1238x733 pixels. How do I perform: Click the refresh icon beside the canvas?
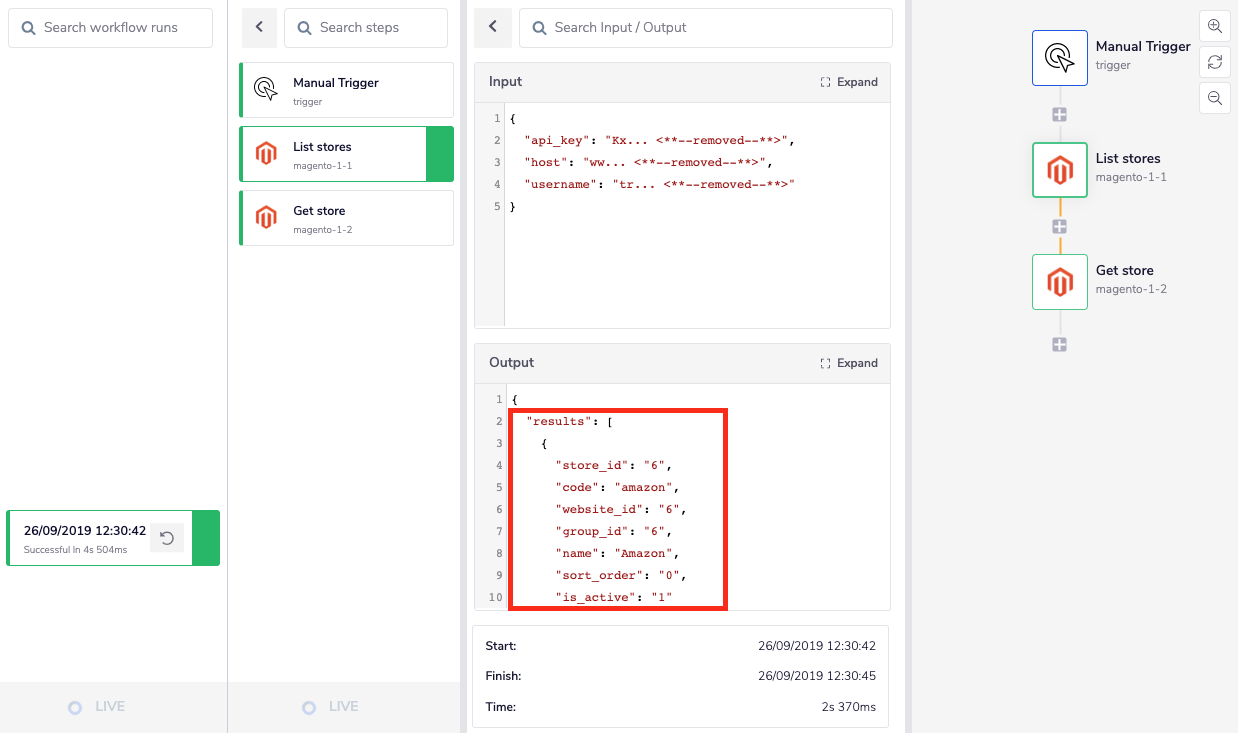point(1214,62)
